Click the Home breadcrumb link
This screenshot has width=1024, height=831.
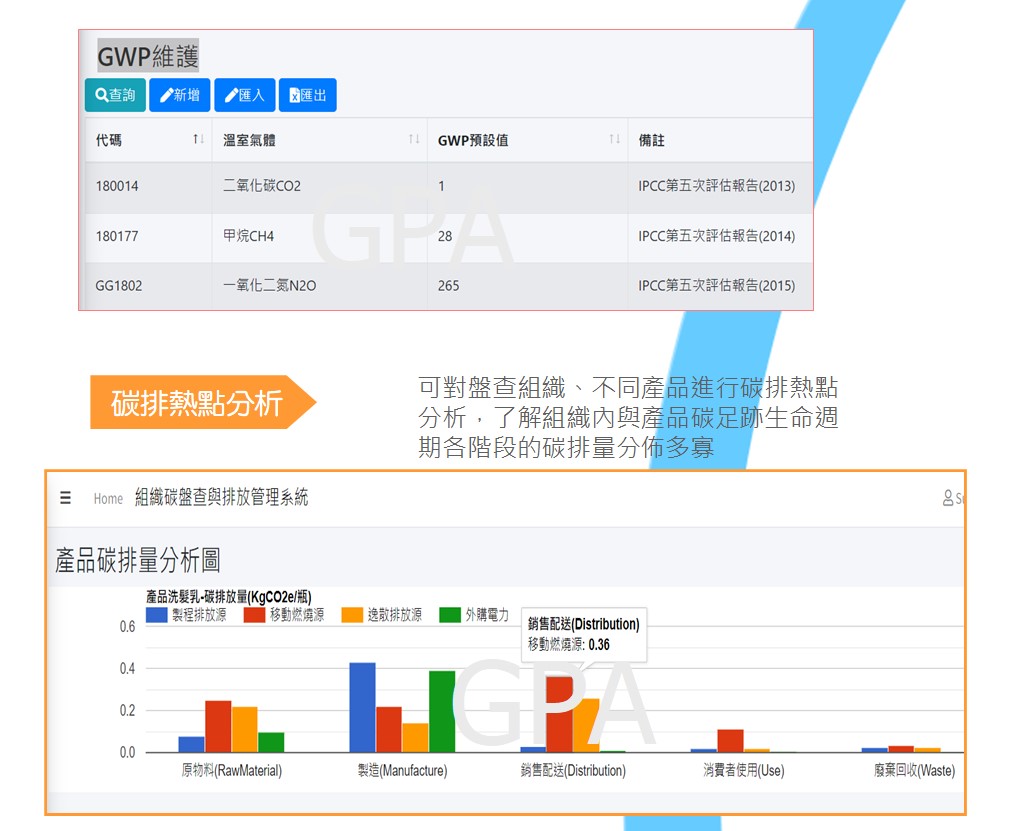point(108,499)
